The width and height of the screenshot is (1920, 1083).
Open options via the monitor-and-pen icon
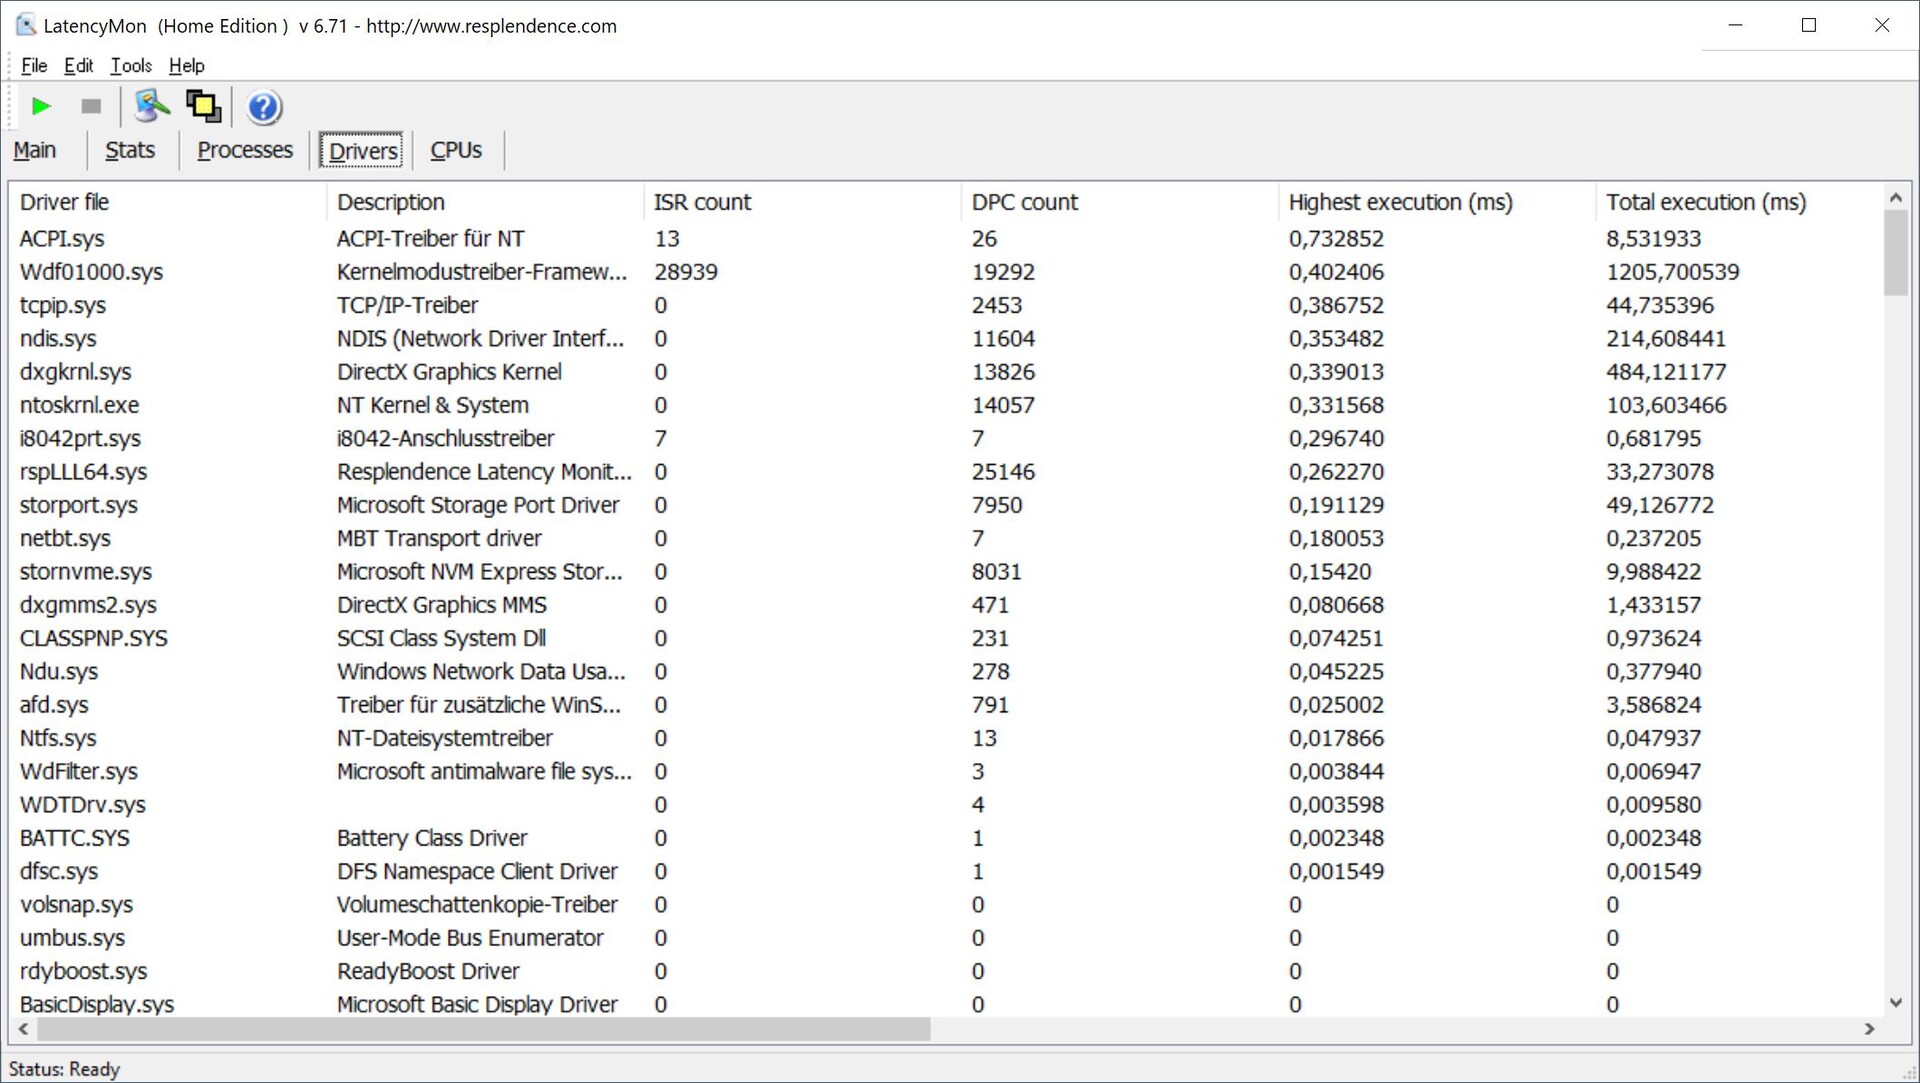coord(152,106)
